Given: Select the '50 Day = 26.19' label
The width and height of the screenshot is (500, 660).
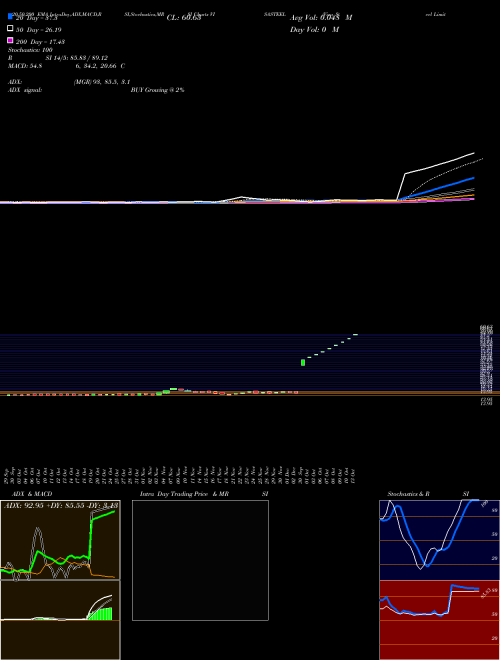Looking at the screenshot, I should click(x=39, y=30).
